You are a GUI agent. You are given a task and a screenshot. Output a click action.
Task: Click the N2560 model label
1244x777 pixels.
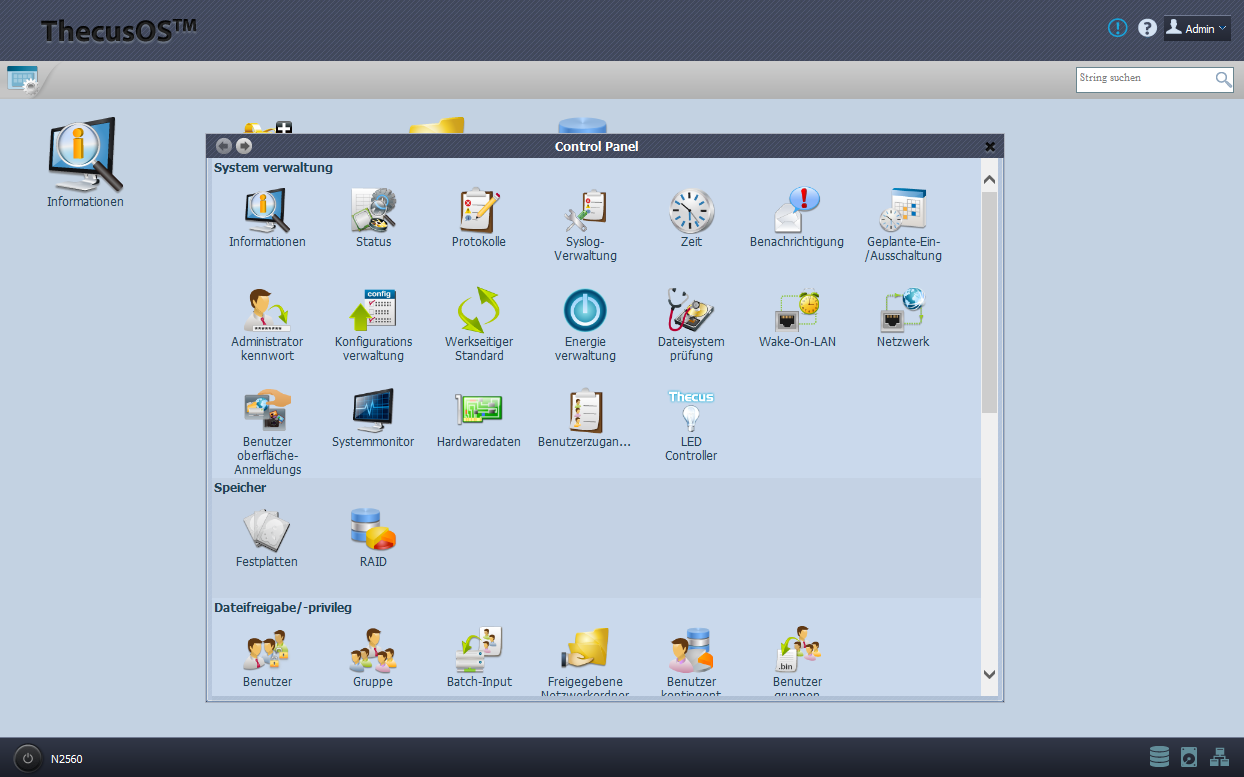[x=67, y=759]
